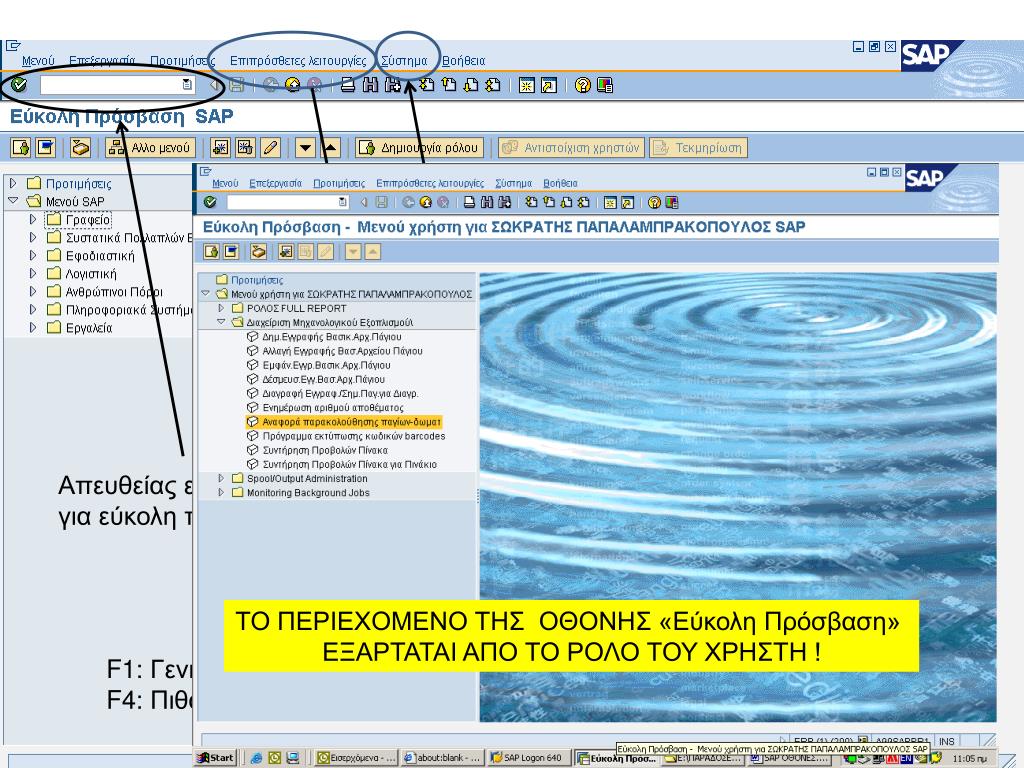This screenshot has width=1024, height=768.
Task: Expand the Προτιμήσεις folder in the back window tree
Action: click(x=12, y=183)
